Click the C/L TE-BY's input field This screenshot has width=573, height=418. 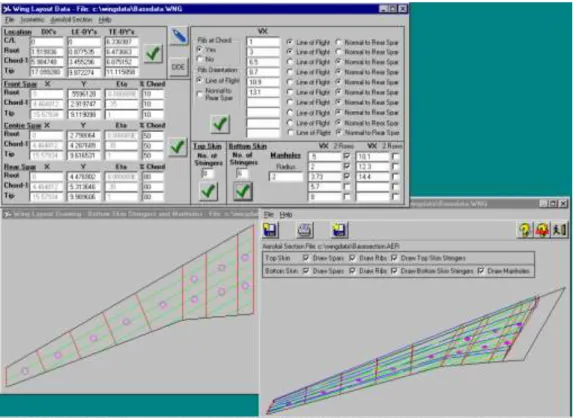tap(122, 42)
